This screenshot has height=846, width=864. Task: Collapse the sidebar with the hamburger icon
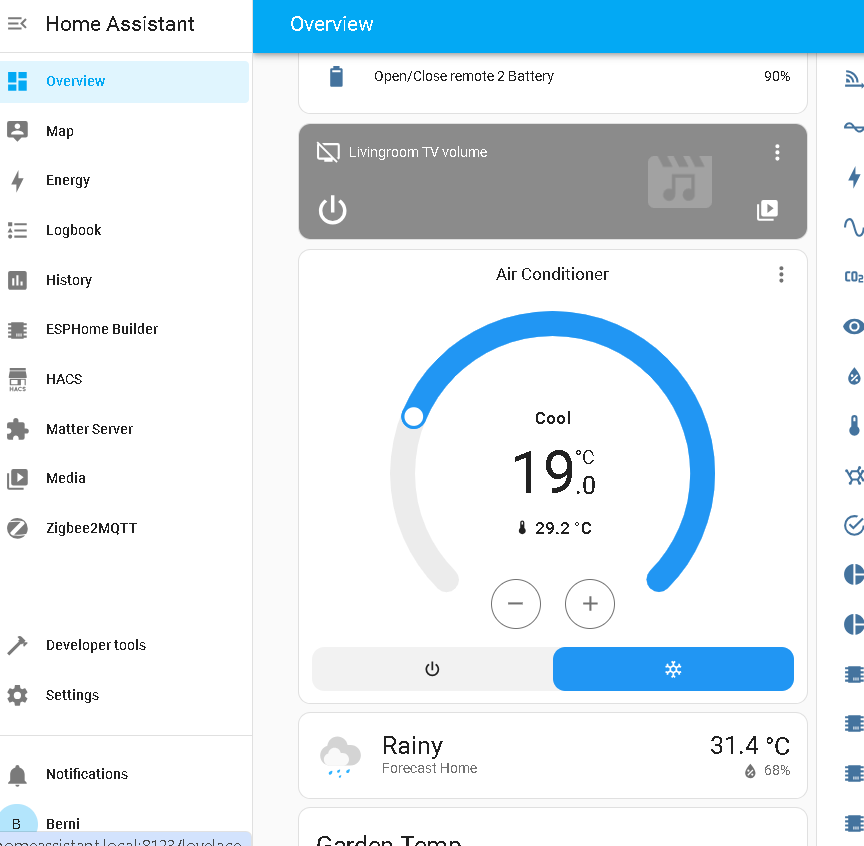17,24
